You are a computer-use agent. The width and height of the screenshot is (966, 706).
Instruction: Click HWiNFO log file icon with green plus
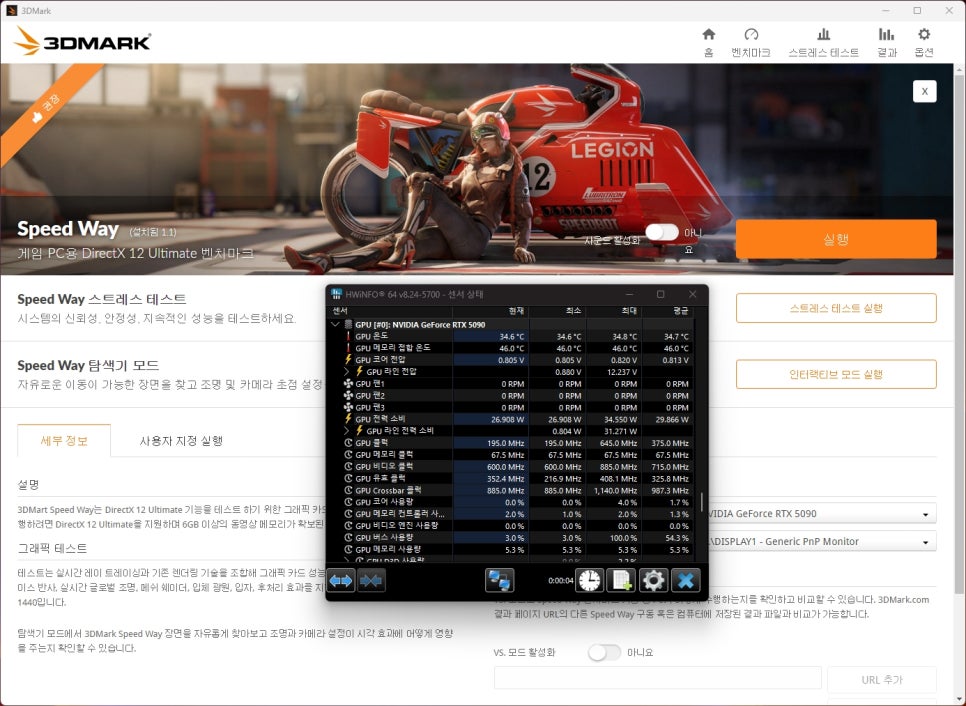pos(621,580)
